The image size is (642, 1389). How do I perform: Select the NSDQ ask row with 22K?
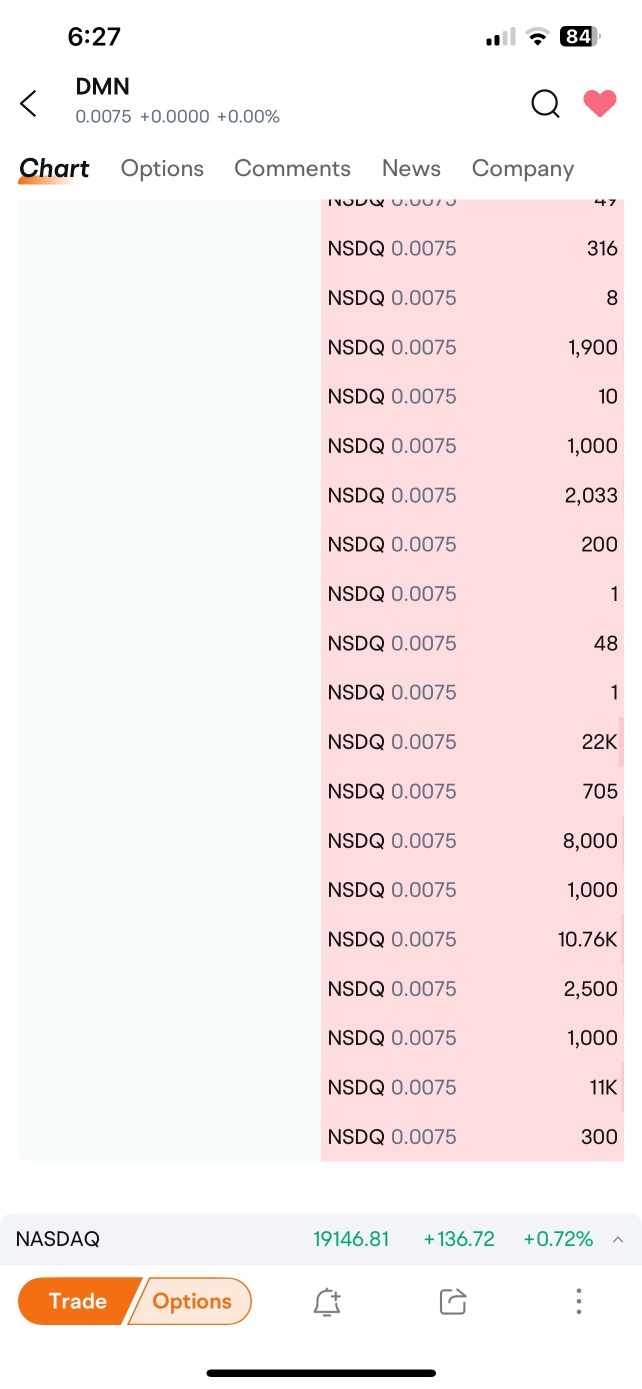[472, 742]
